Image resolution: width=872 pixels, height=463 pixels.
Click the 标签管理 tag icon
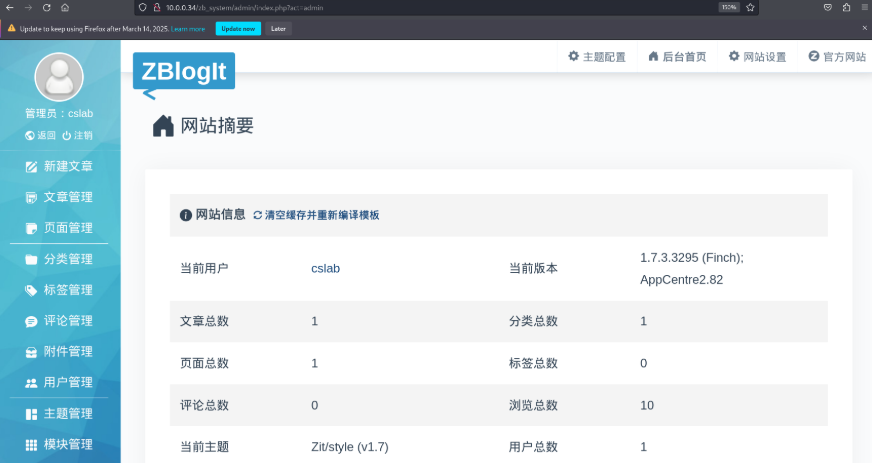[x=32, y=291]
